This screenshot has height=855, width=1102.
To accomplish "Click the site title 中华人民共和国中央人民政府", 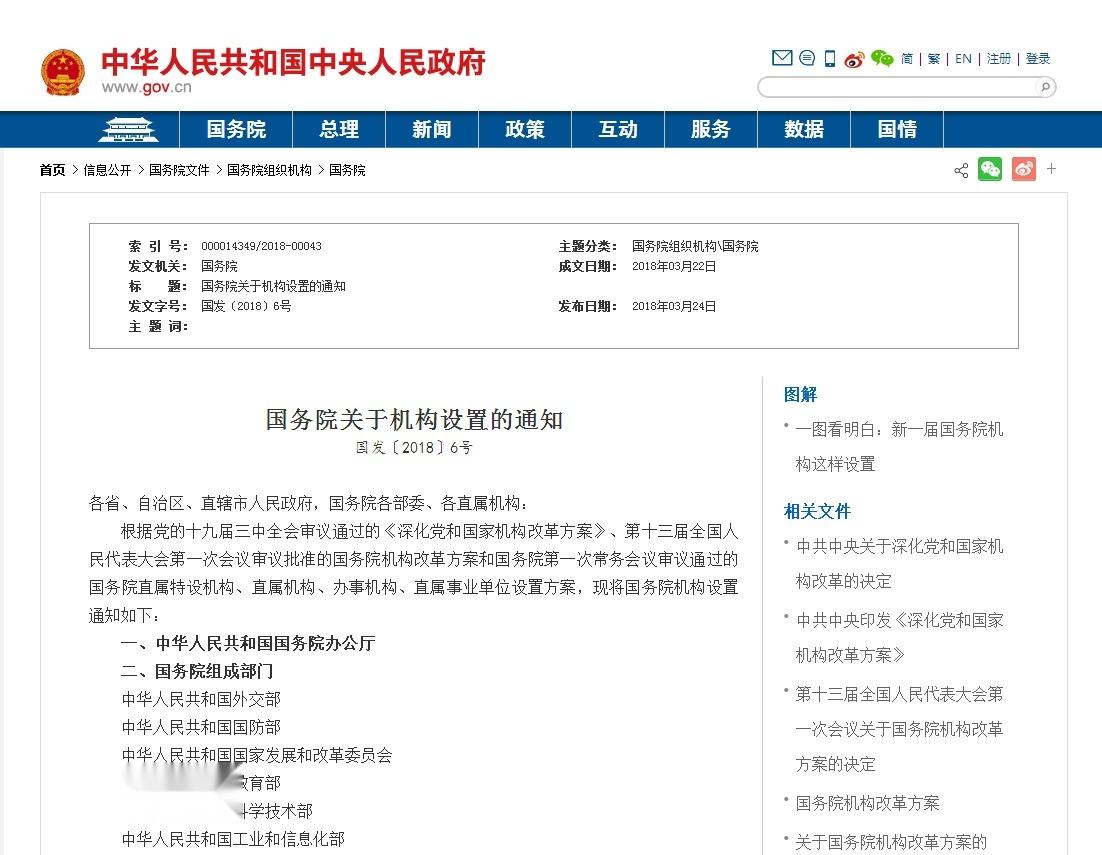I will tap(293, 62).
